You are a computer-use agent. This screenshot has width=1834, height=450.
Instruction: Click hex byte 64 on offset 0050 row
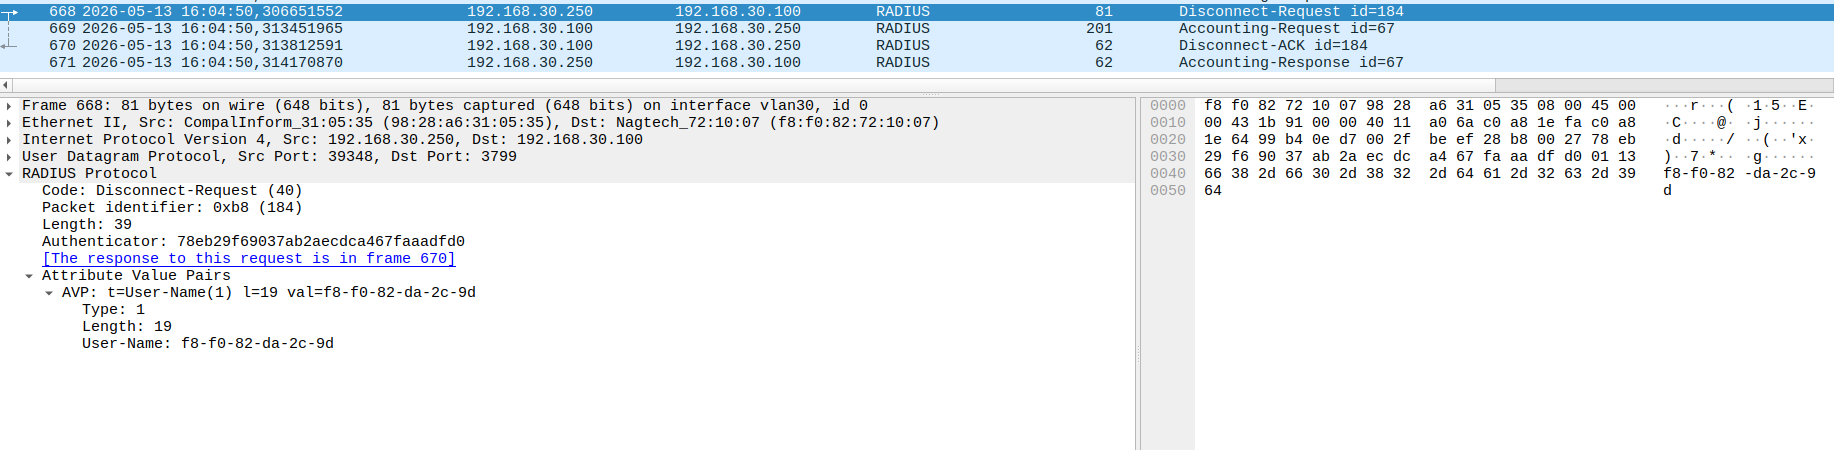click(x=1213, y=190)
